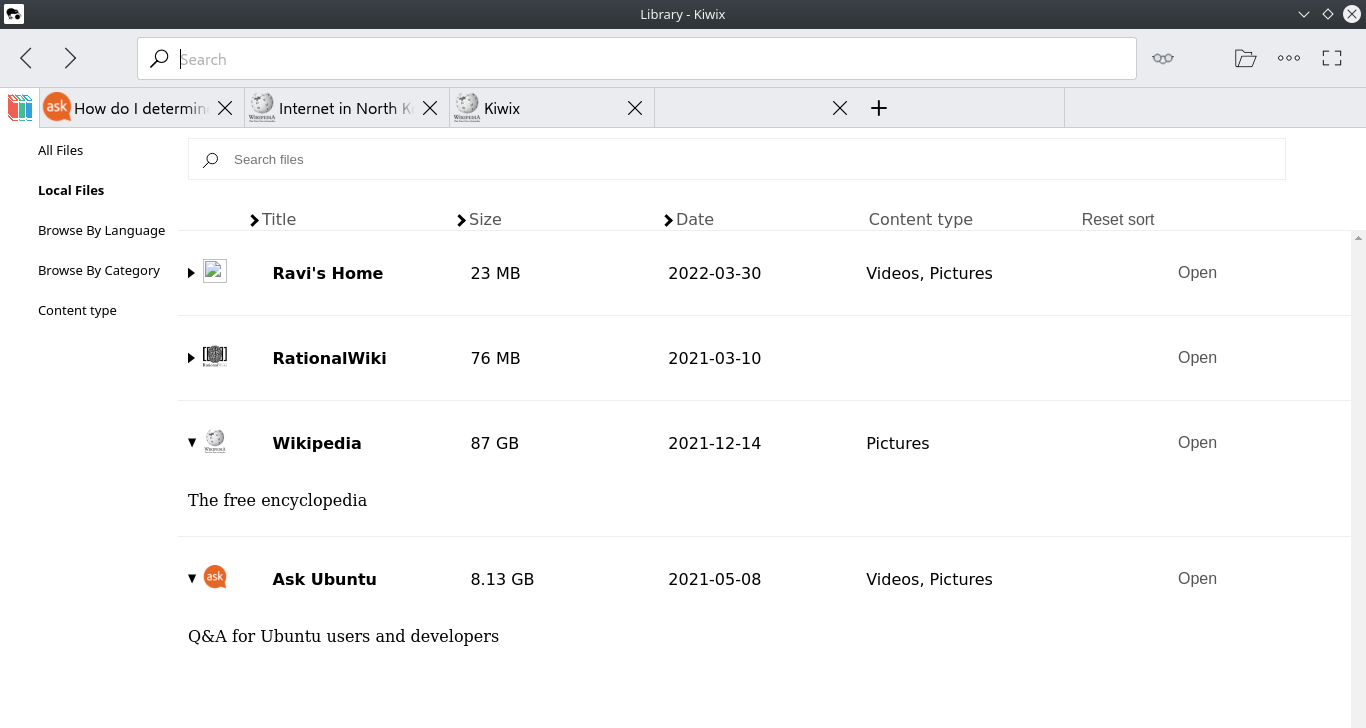This screenshot has width=1366, height=728.
Task: Close the 'How do I determine' tab
Action: tap(225, 108)
